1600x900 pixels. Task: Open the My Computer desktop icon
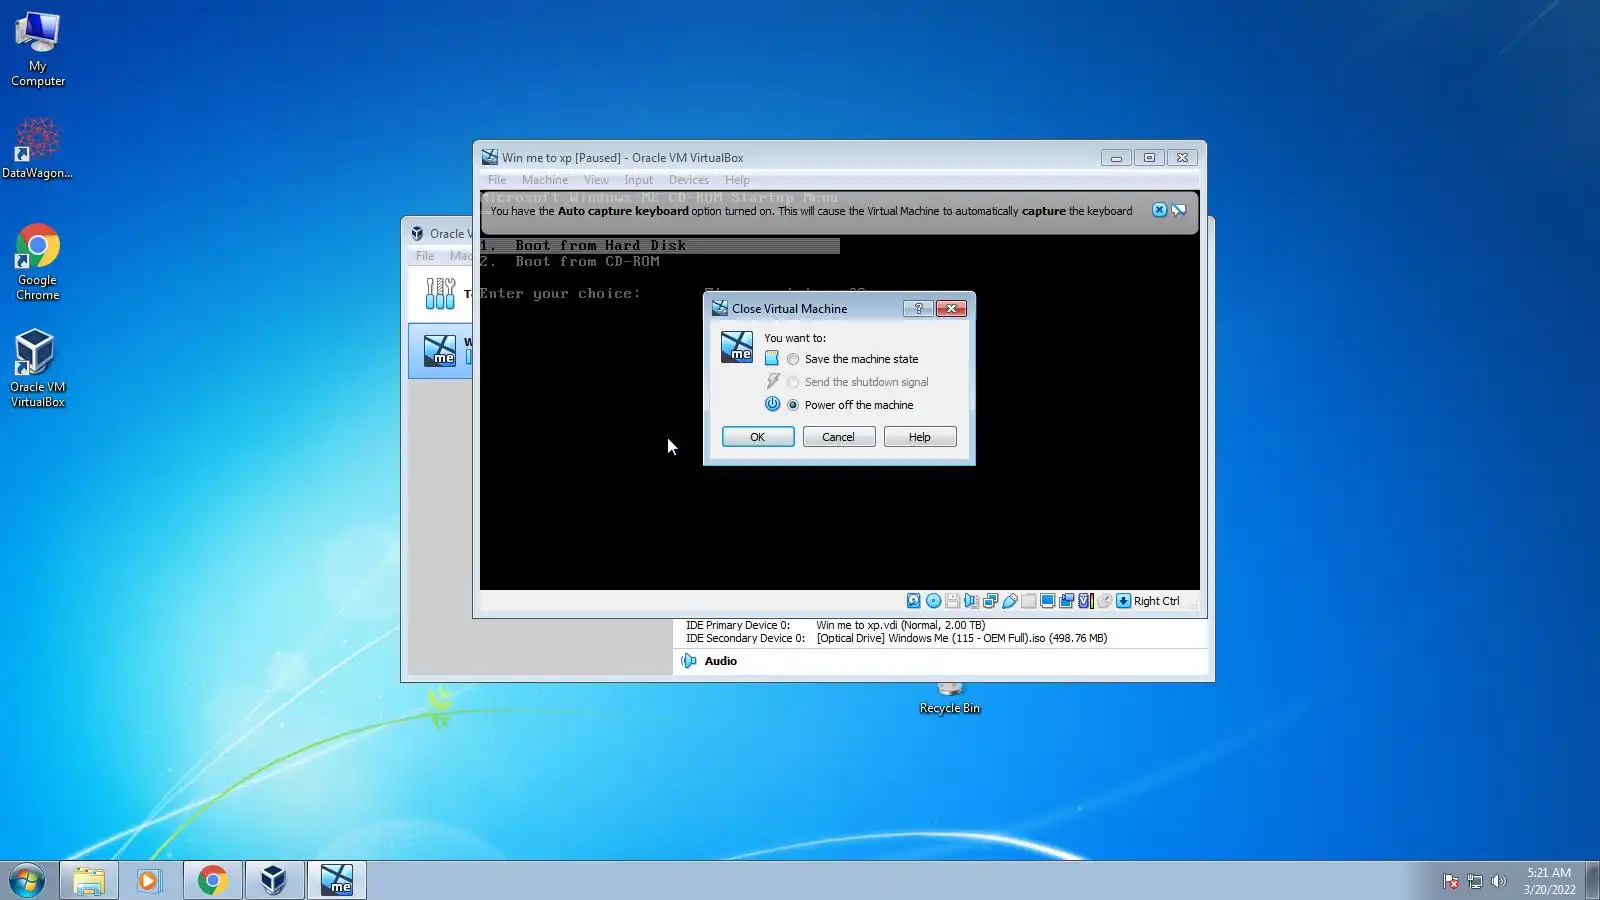coord(38,48)
